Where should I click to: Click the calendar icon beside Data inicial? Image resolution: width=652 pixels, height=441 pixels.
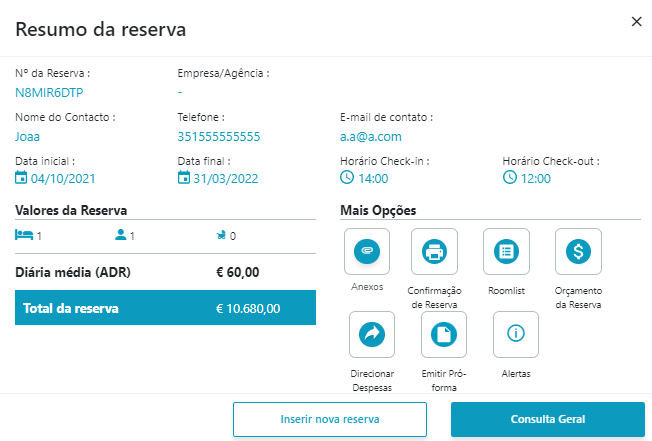[x=22, y=178]
